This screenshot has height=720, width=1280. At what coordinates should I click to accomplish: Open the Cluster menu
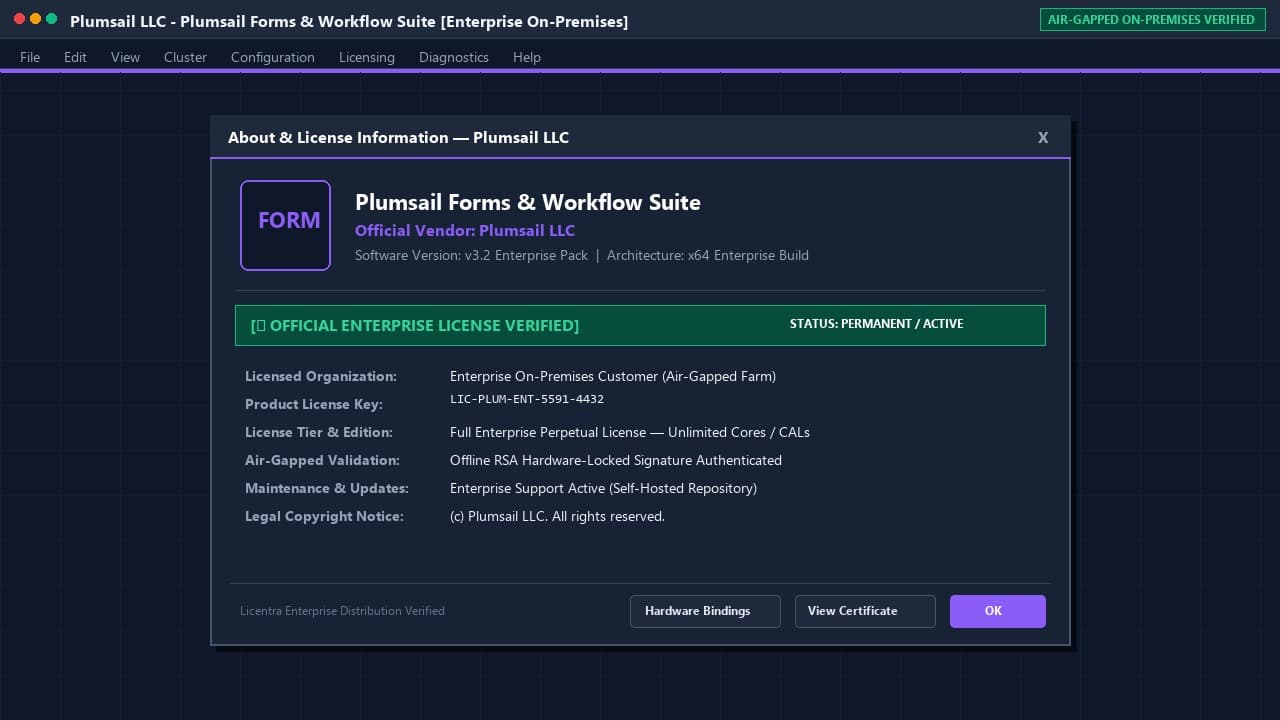click(185, 57)
